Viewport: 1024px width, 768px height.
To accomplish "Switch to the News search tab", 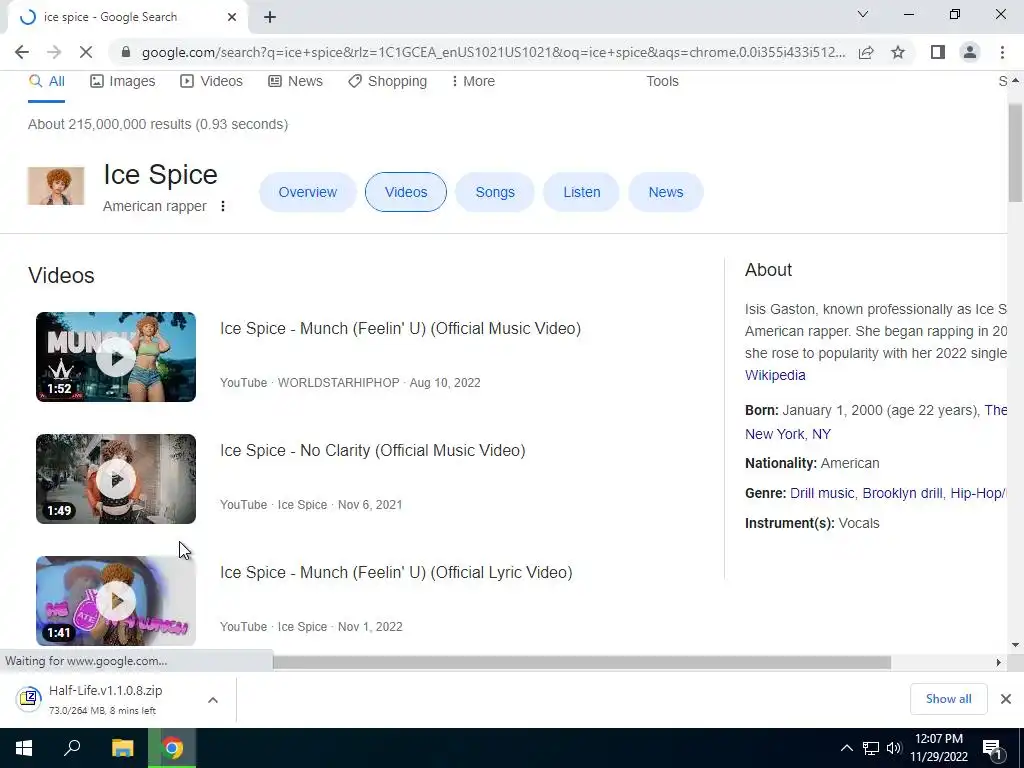I will tap(295, 81).
